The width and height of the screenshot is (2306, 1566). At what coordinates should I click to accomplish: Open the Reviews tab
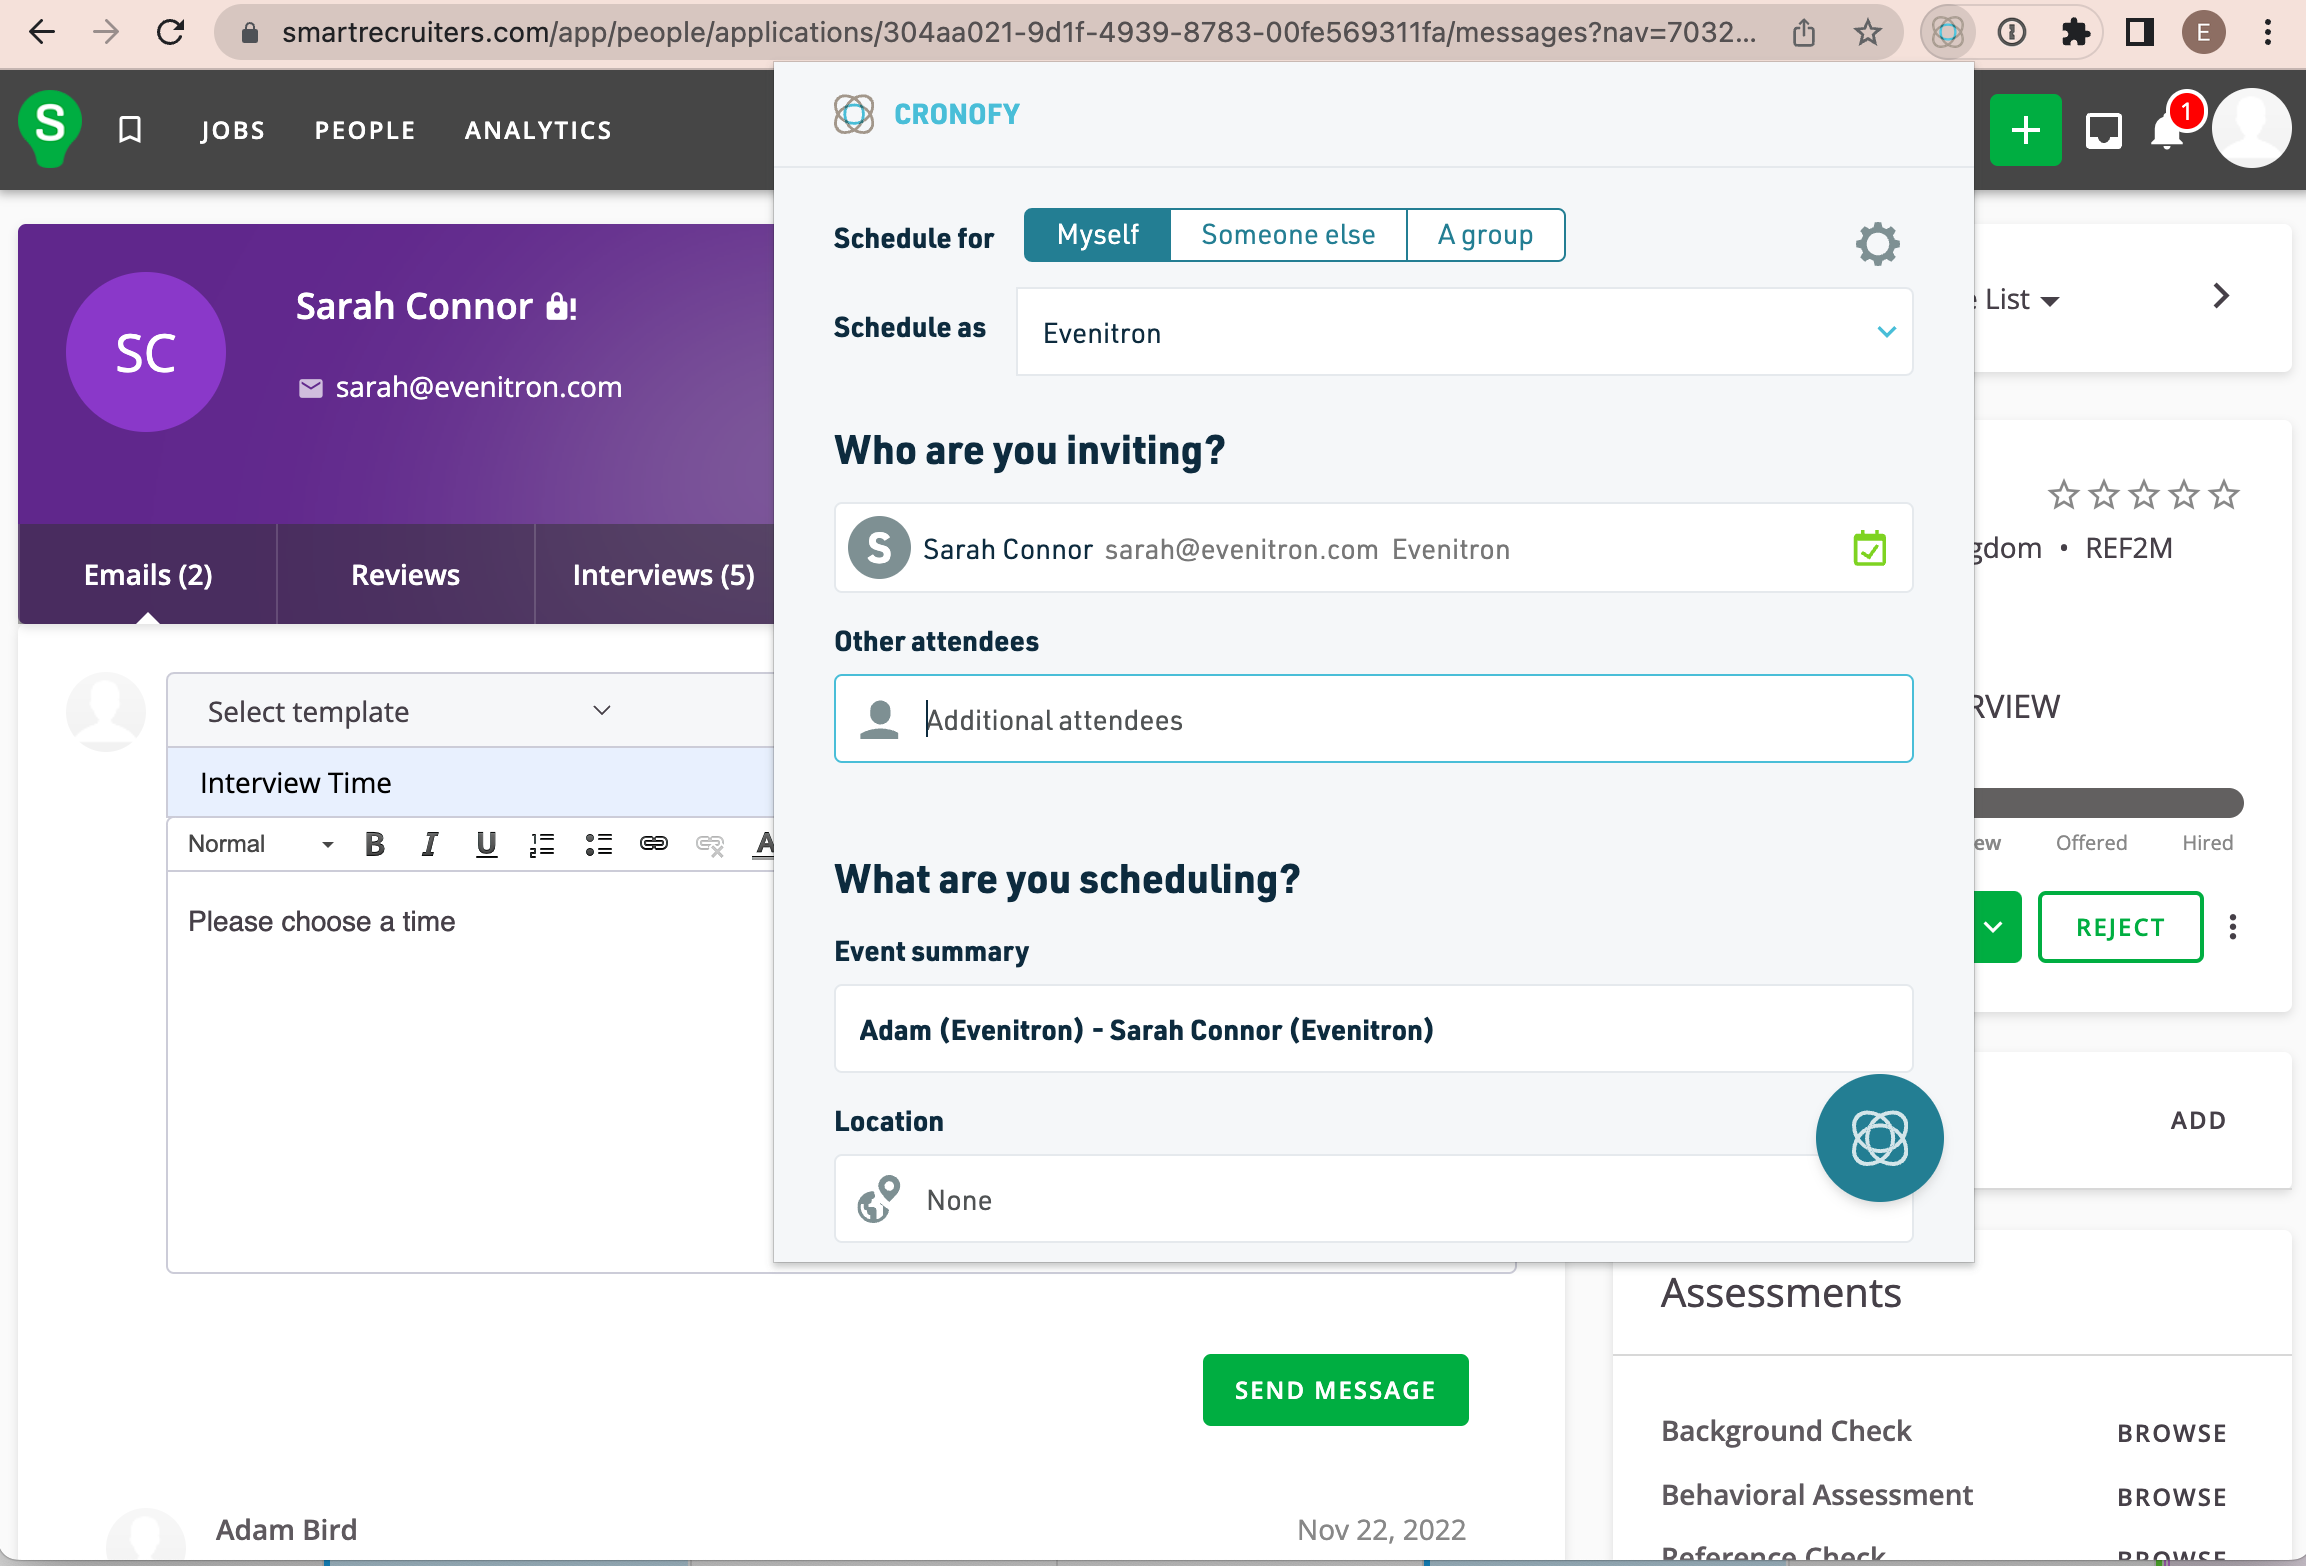coord(405,575)
